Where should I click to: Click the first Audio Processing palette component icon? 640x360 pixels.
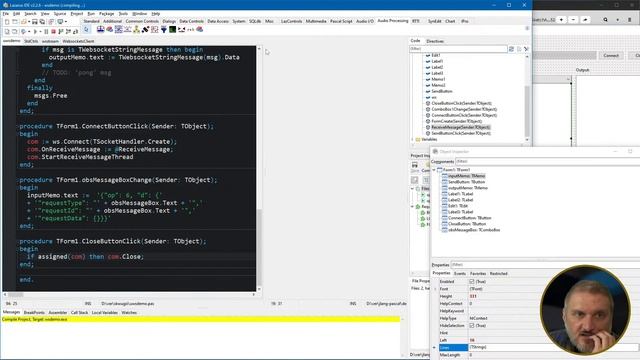[101, 29]
